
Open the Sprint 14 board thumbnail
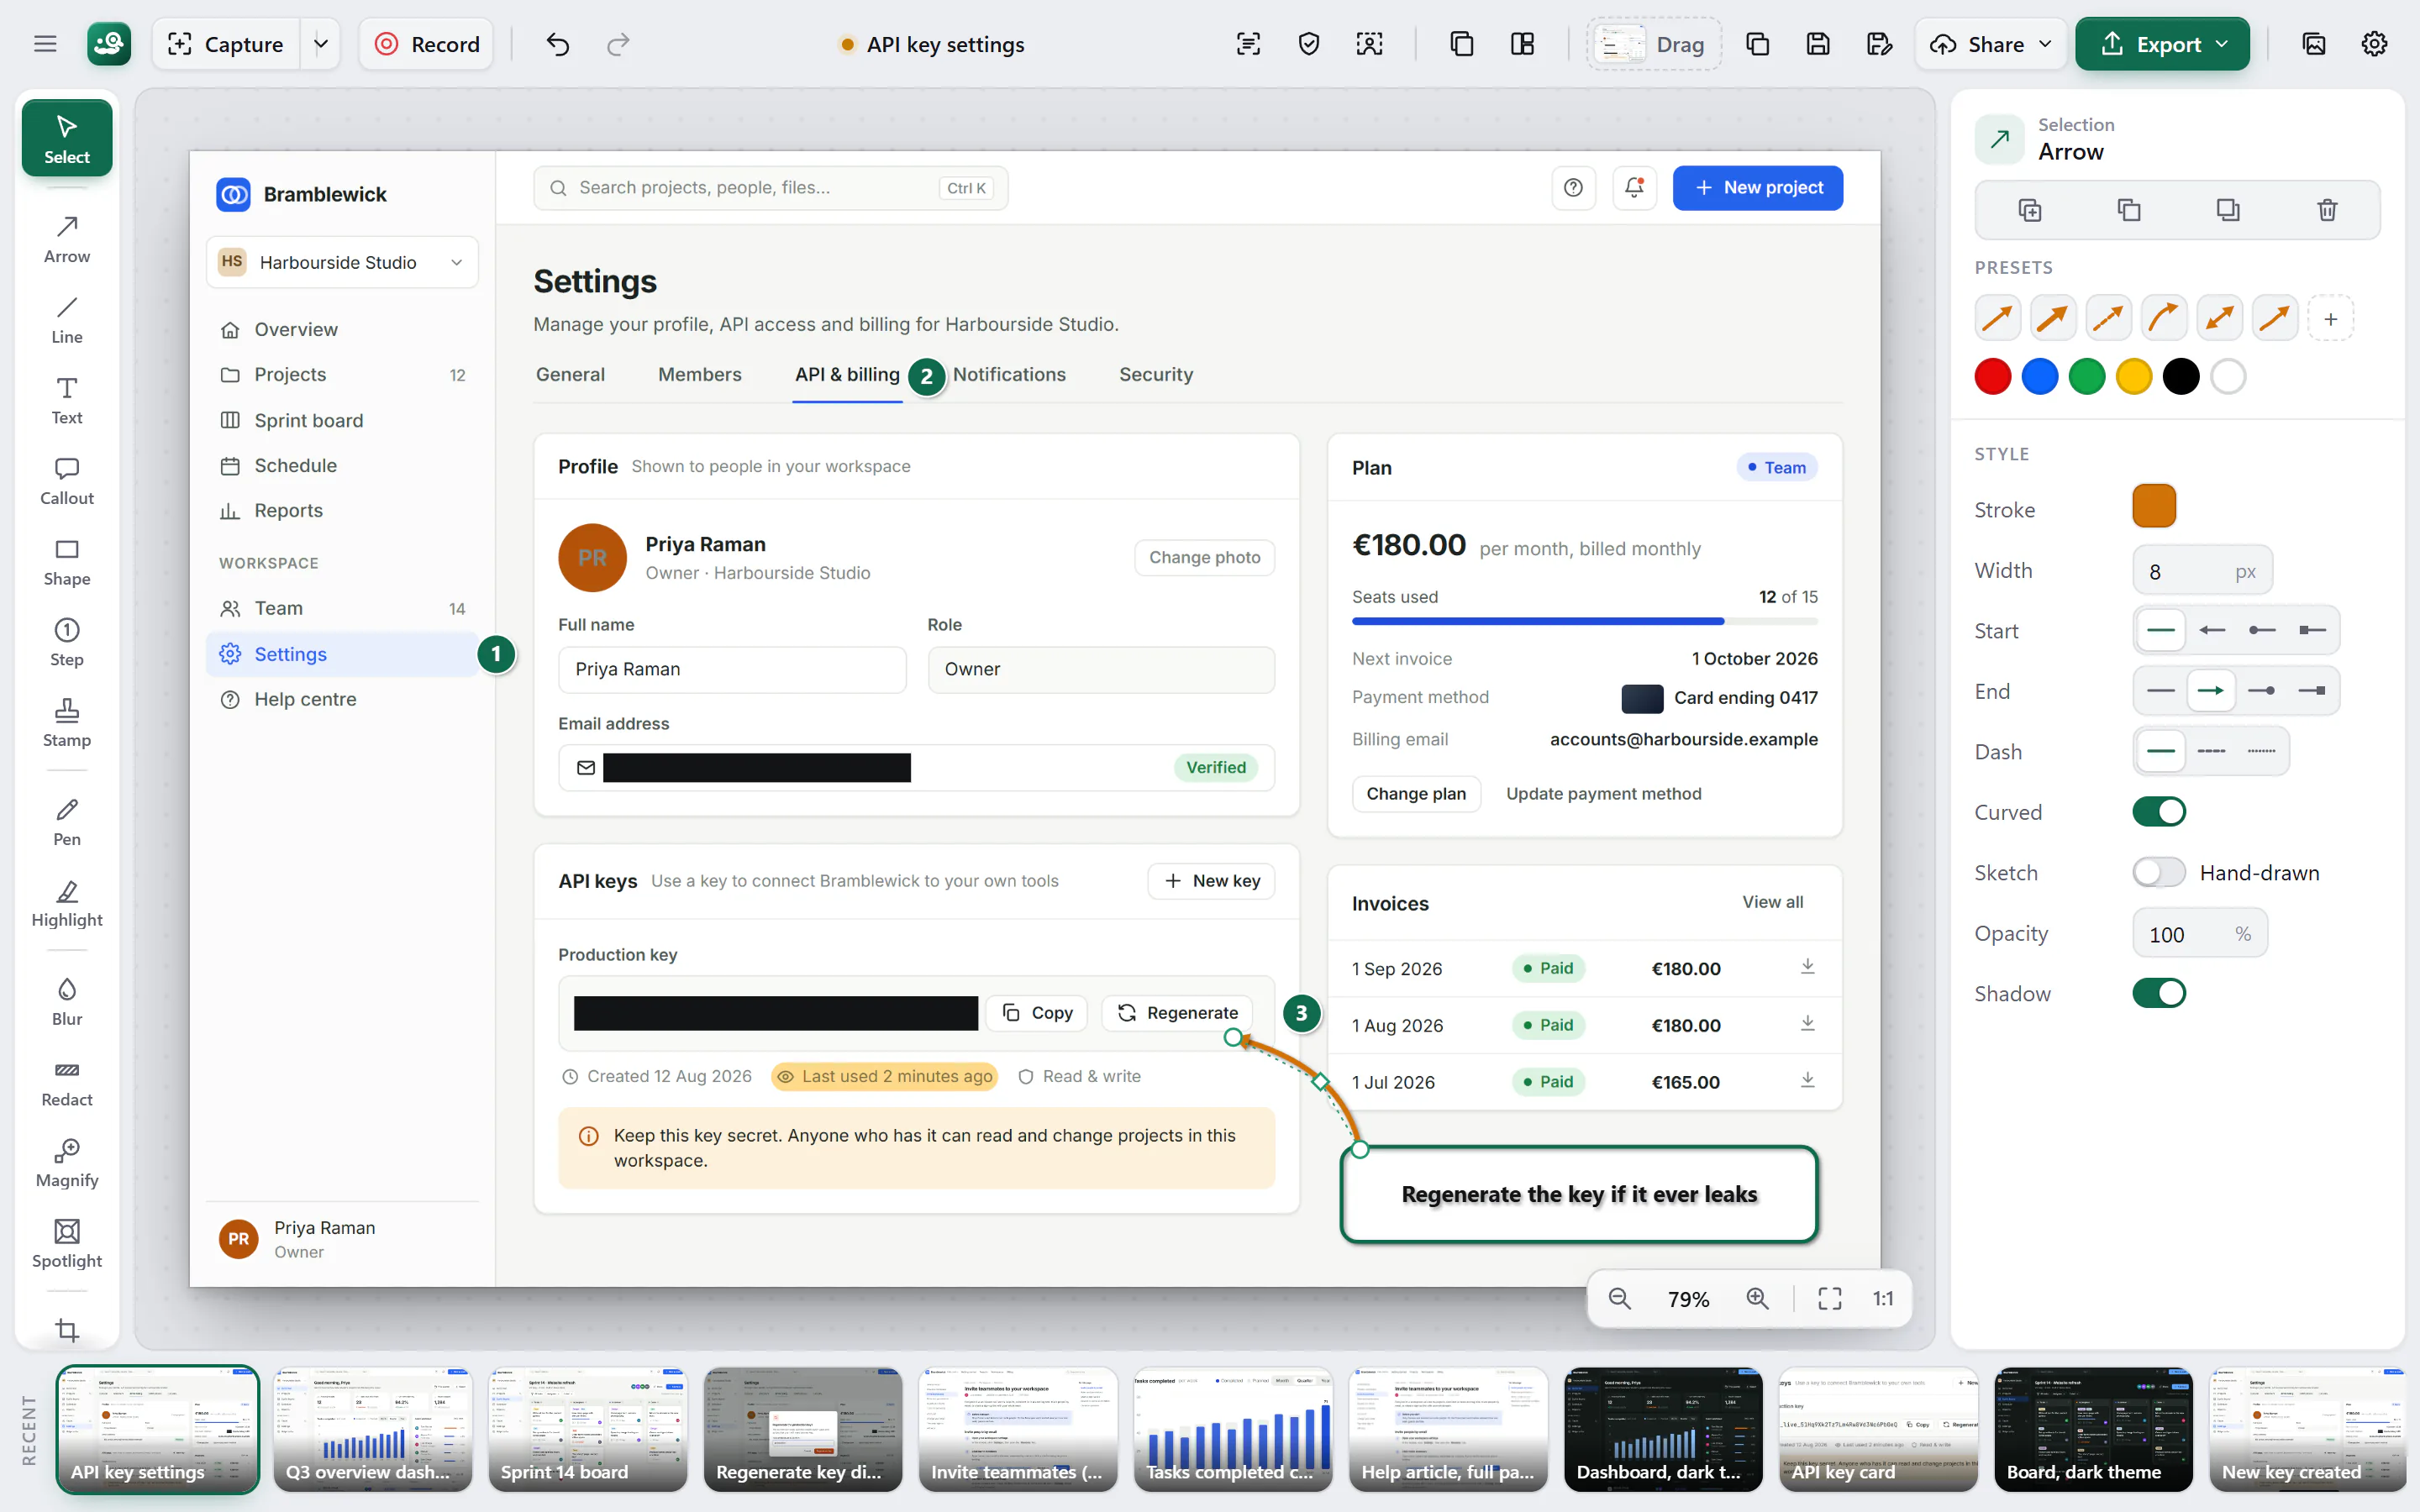pos(587,1429)
